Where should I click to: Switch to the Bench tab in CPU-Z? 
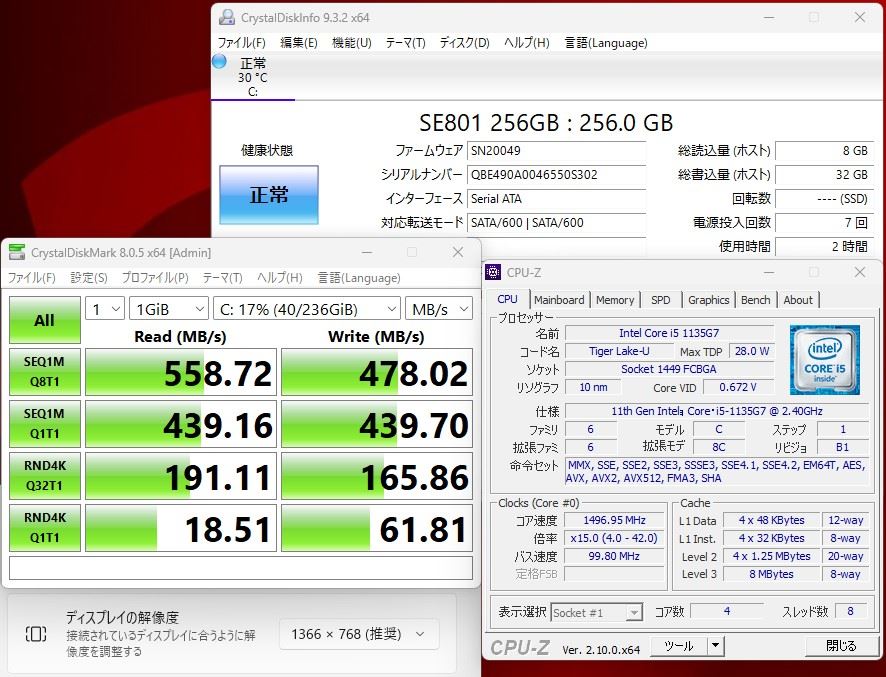[755, 300]
